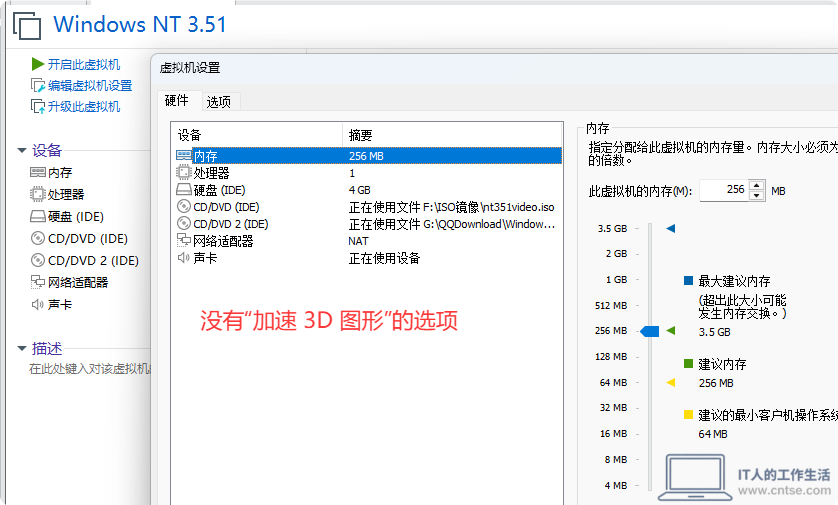Click the VM window icon beside Windows NT 3.51

coord(27,25)
